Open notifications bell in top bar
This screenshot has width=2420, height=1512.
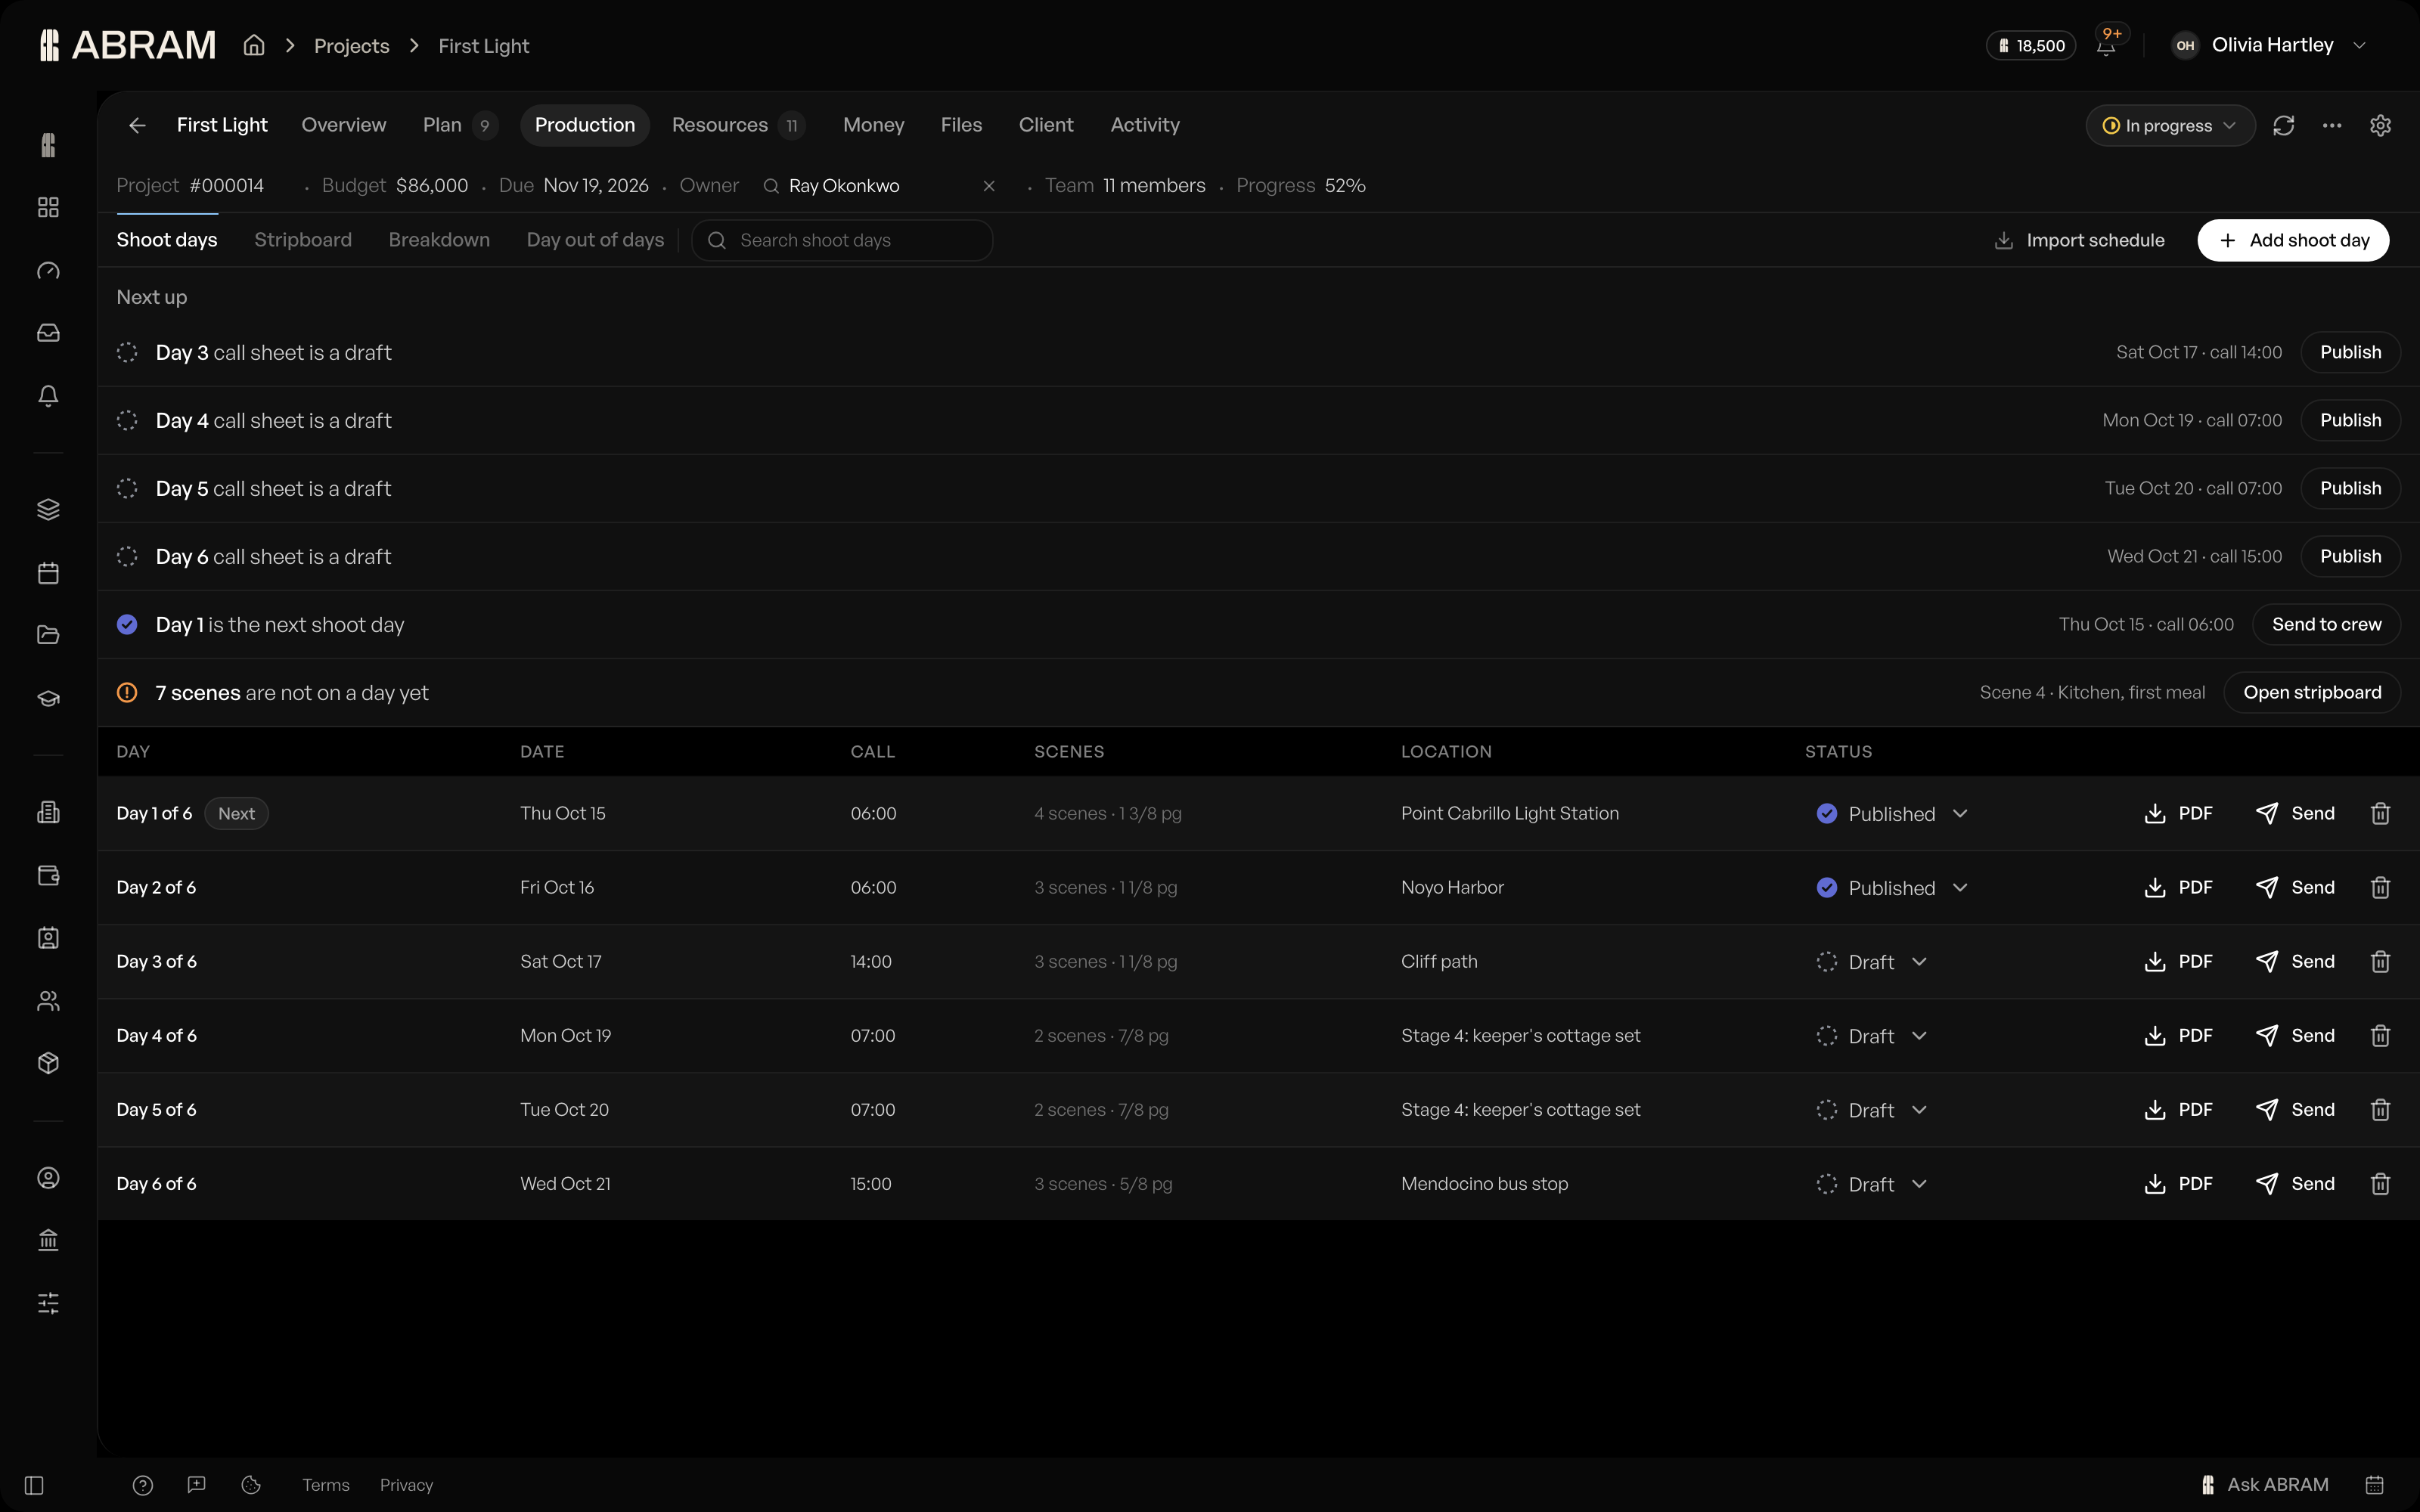tap(2106, 46)
